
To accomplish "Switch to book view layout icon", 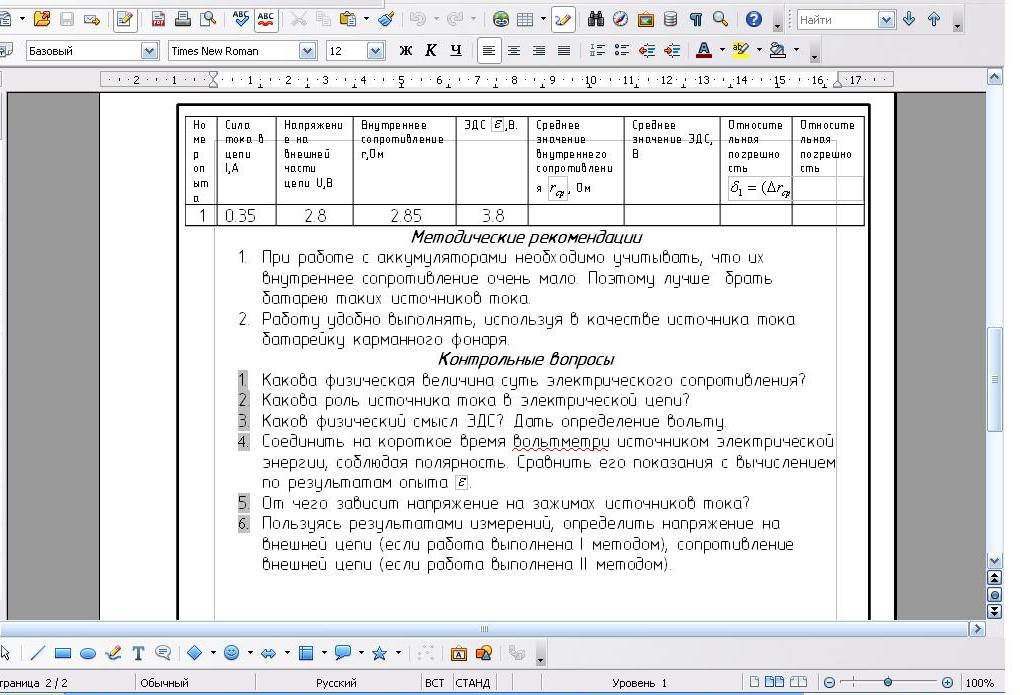I will click(x=798, y=682).
